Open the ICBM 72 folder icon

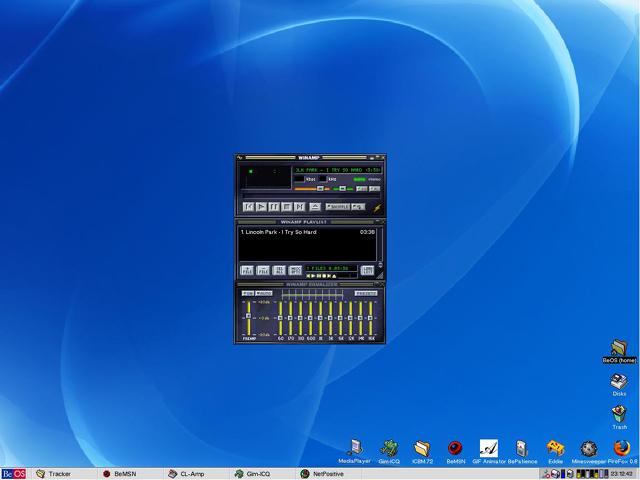click(x=422, y=451)
